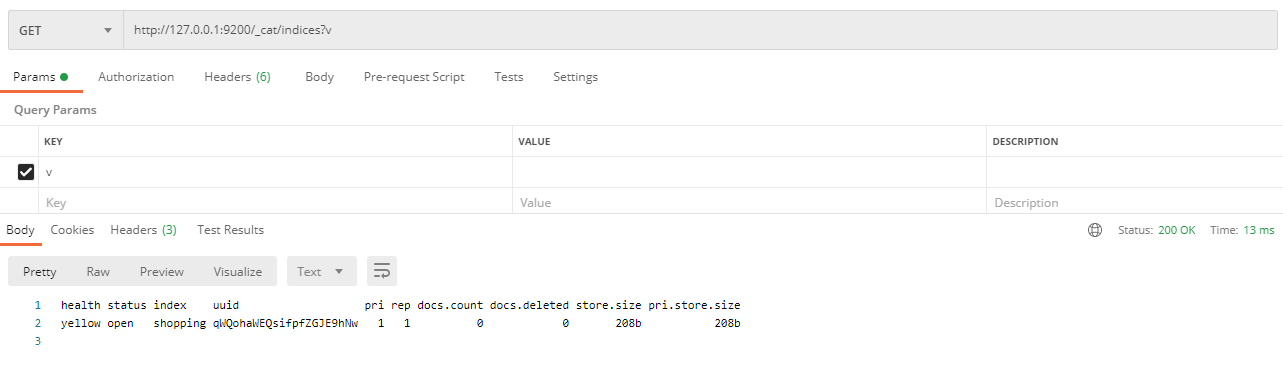
Task: Open the Settings tab
Action: [x=575, y=77]
